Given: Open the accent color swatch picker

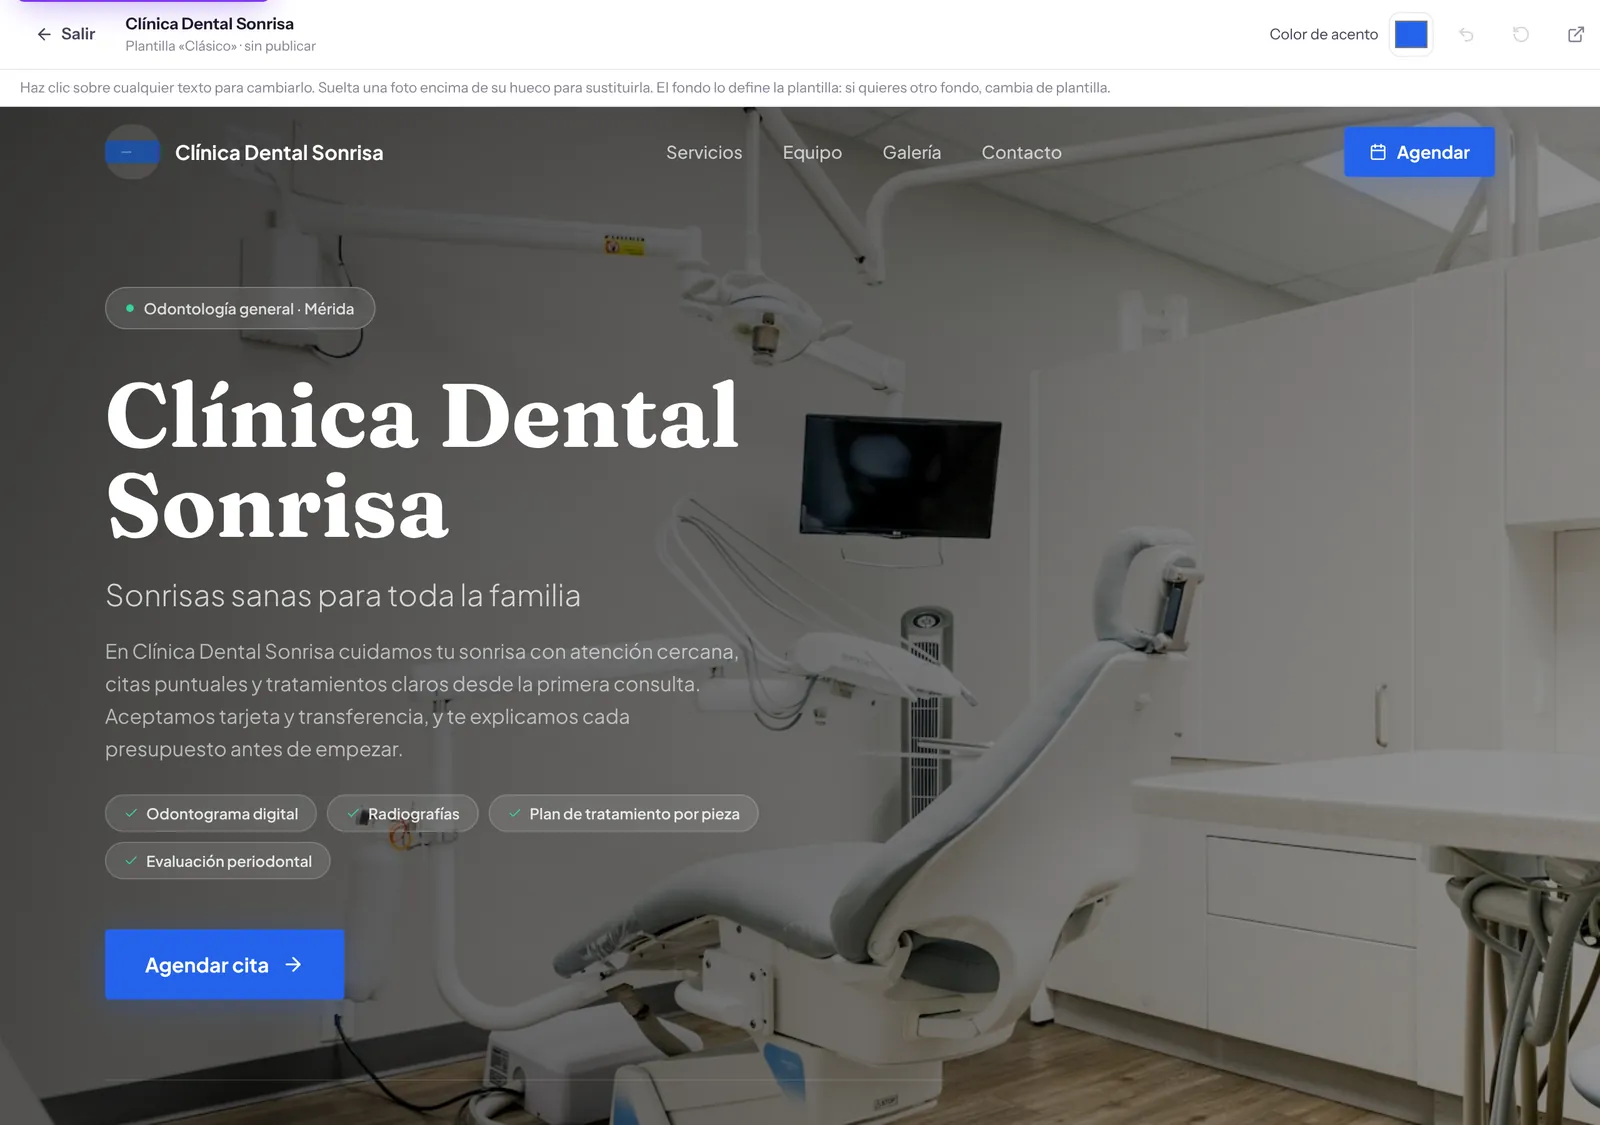Looking at the screenshot, I should pos(1411,34).
